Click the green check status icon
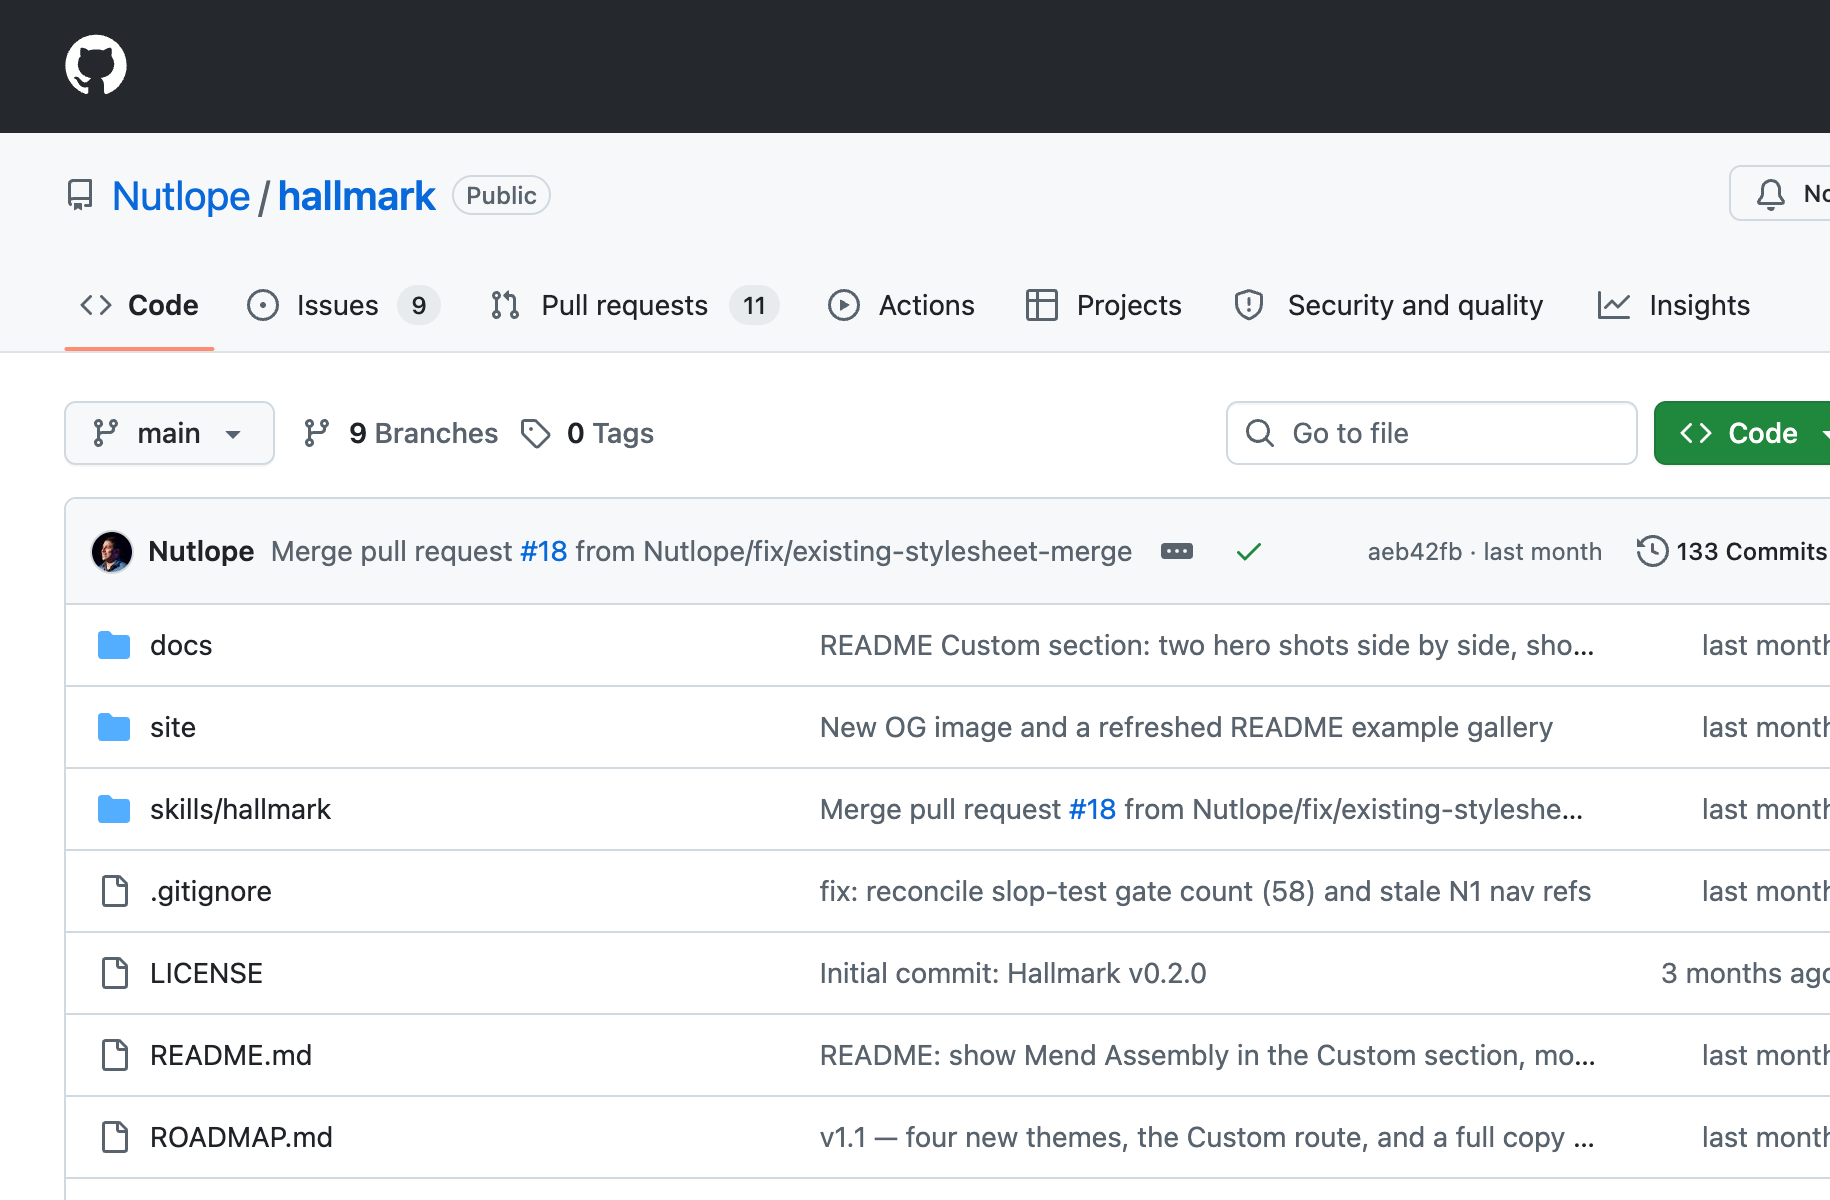This screenshot has width=1830, height=1200. click(1249, 551)
